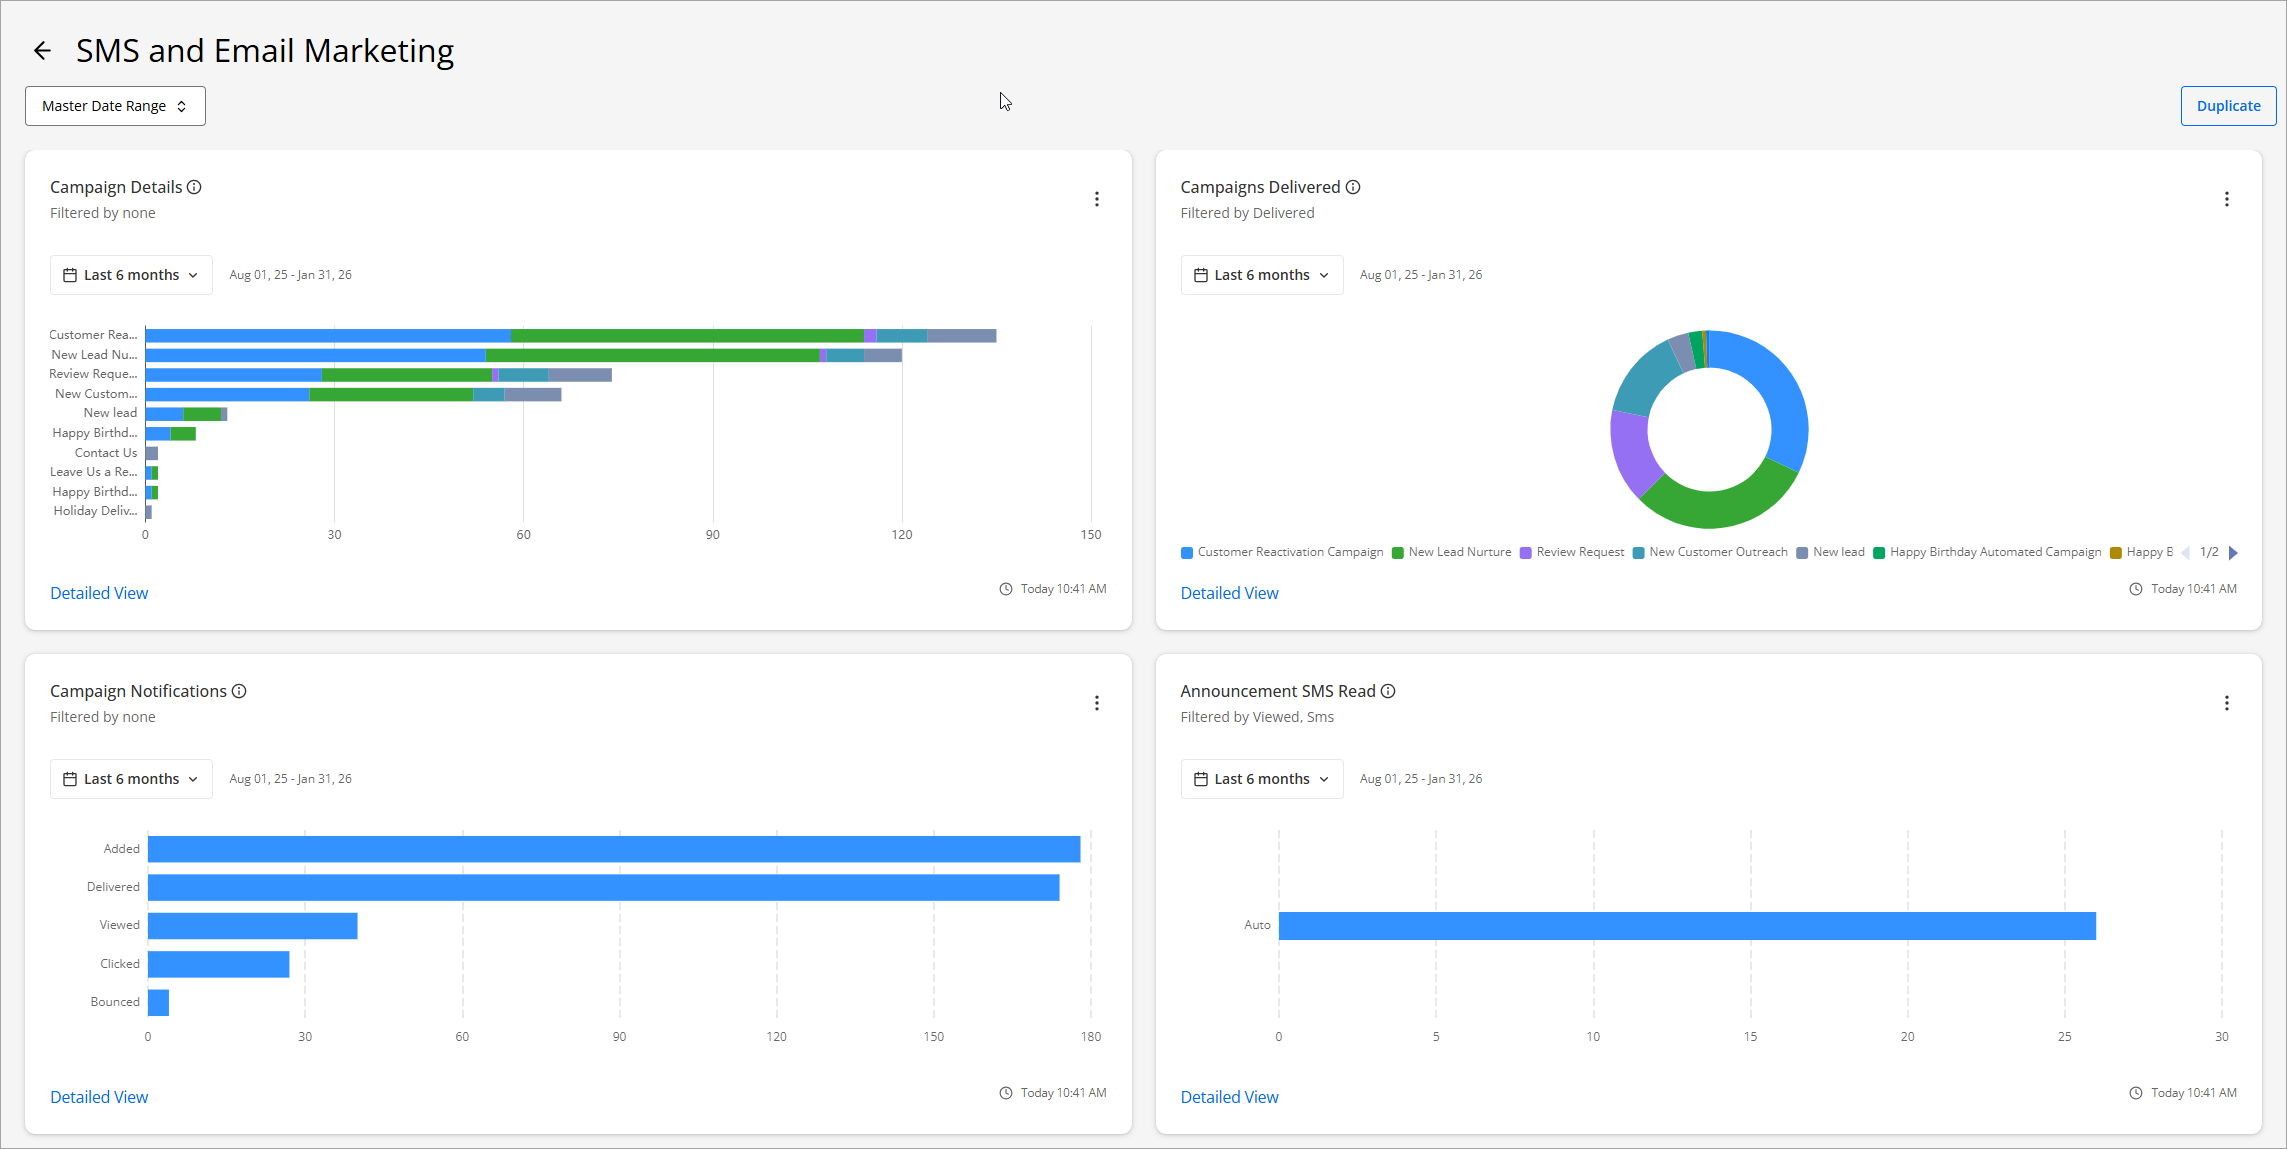2287x1149 pixels.
Task: Open Announcement SMS Read three-dot menu
Action: 2226,703
